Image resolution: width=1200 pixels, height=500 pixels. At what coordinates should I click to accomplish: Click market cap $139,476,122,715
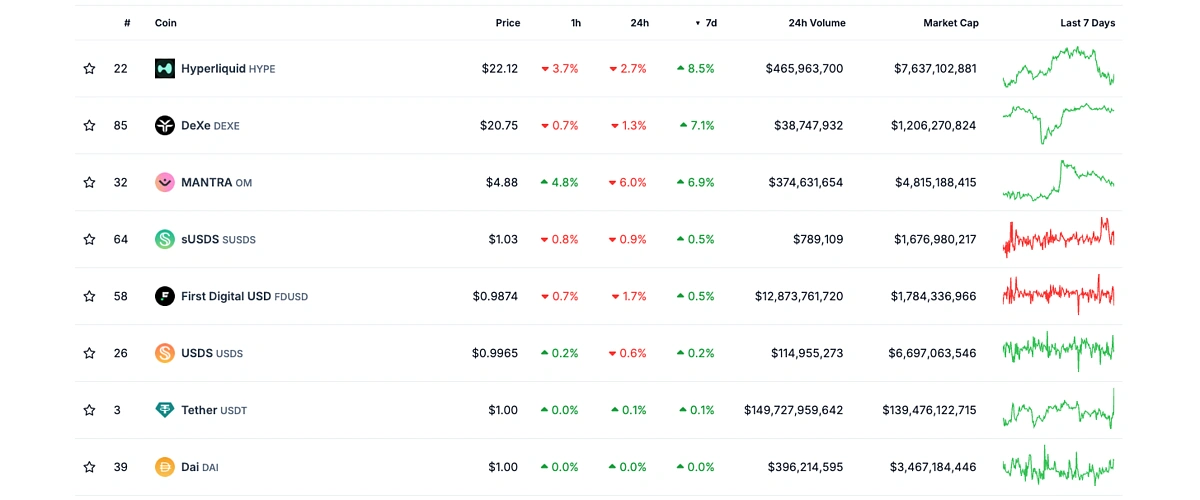click(930, 411)
